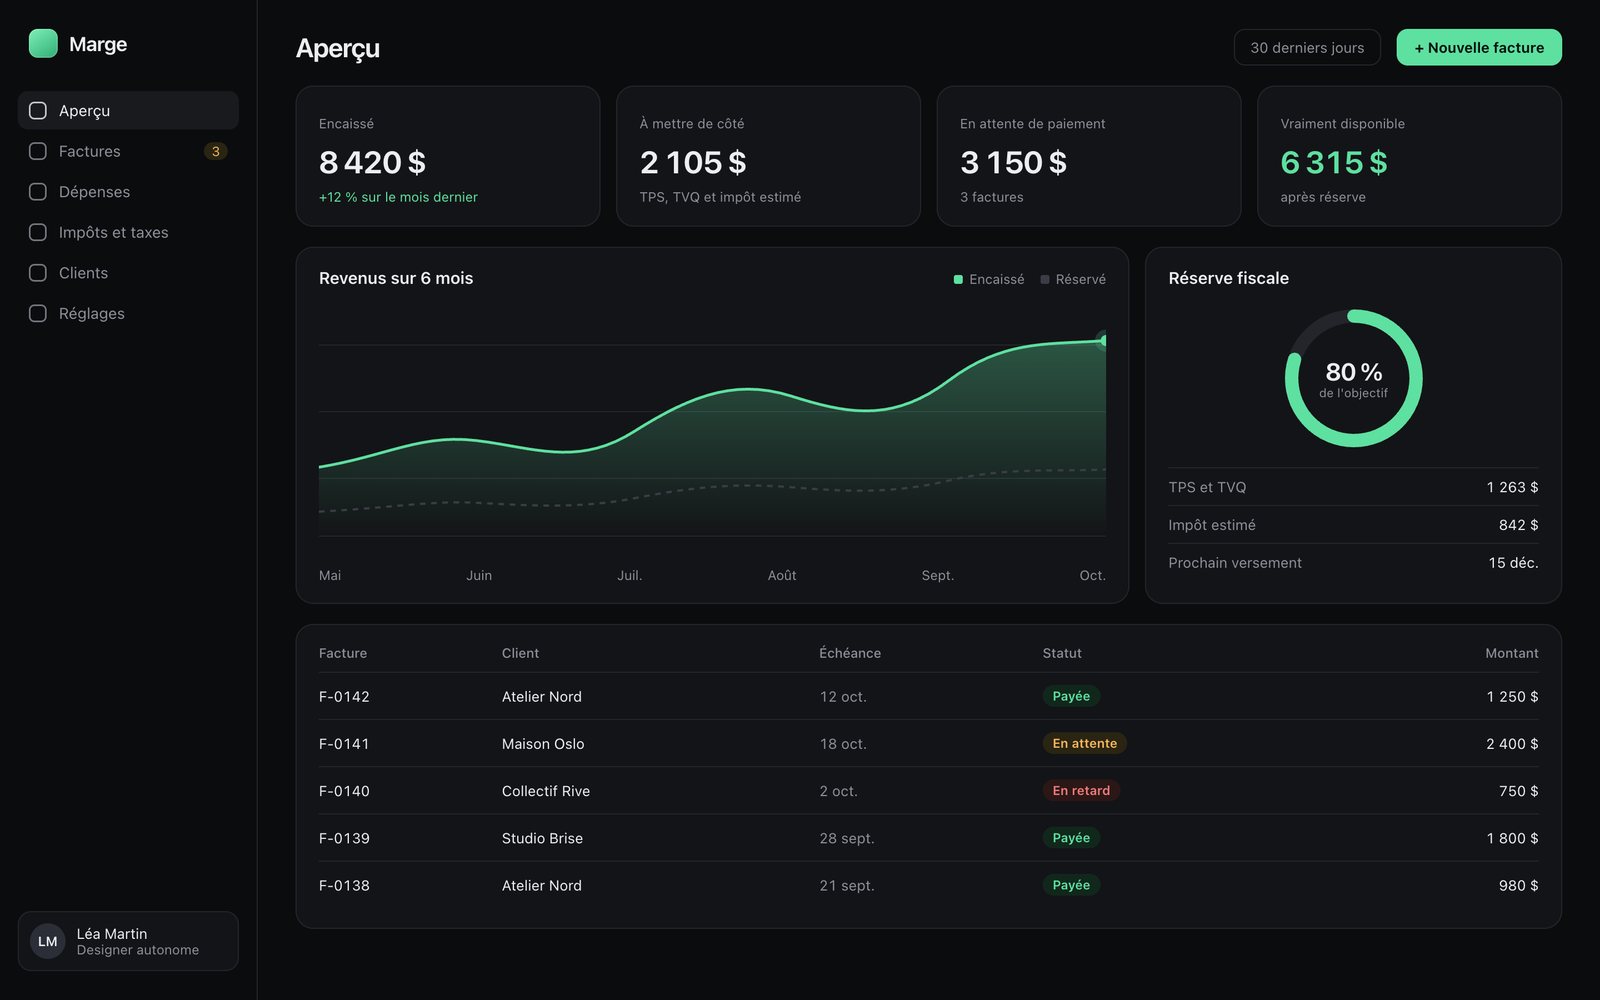1600x1000 pixels.
Task: Click client name Collectif Rive
Action: pos(546,791)
